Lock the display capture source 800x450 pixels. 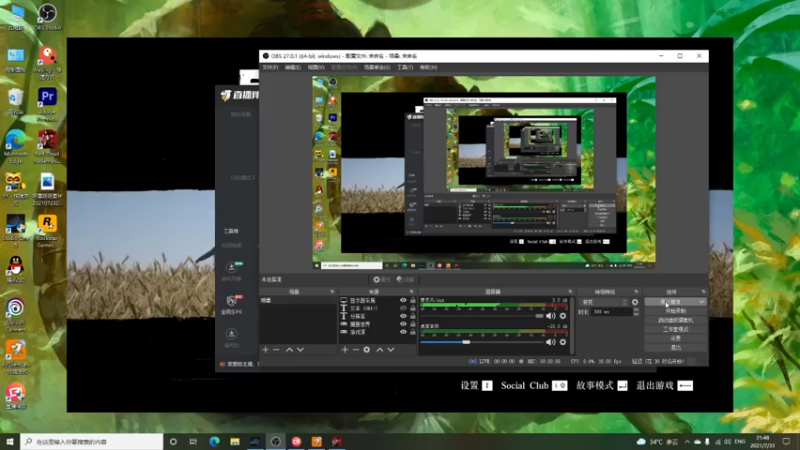pyautogui.click(x=413, y=301)
